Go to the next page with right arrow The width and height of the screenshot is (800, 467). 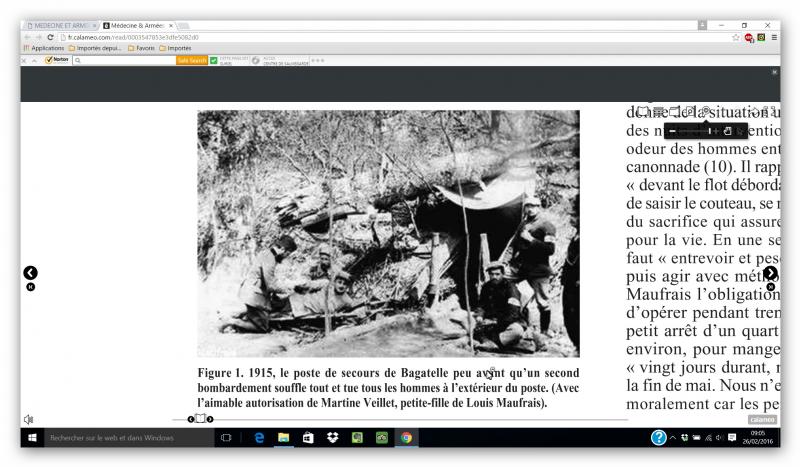(770, 273)
